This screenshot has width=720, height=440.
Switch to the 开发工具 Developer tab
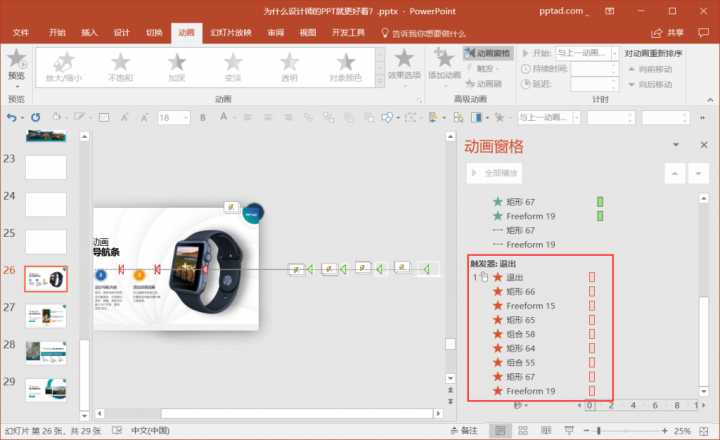pyautogui.click(x=348, y=33)
